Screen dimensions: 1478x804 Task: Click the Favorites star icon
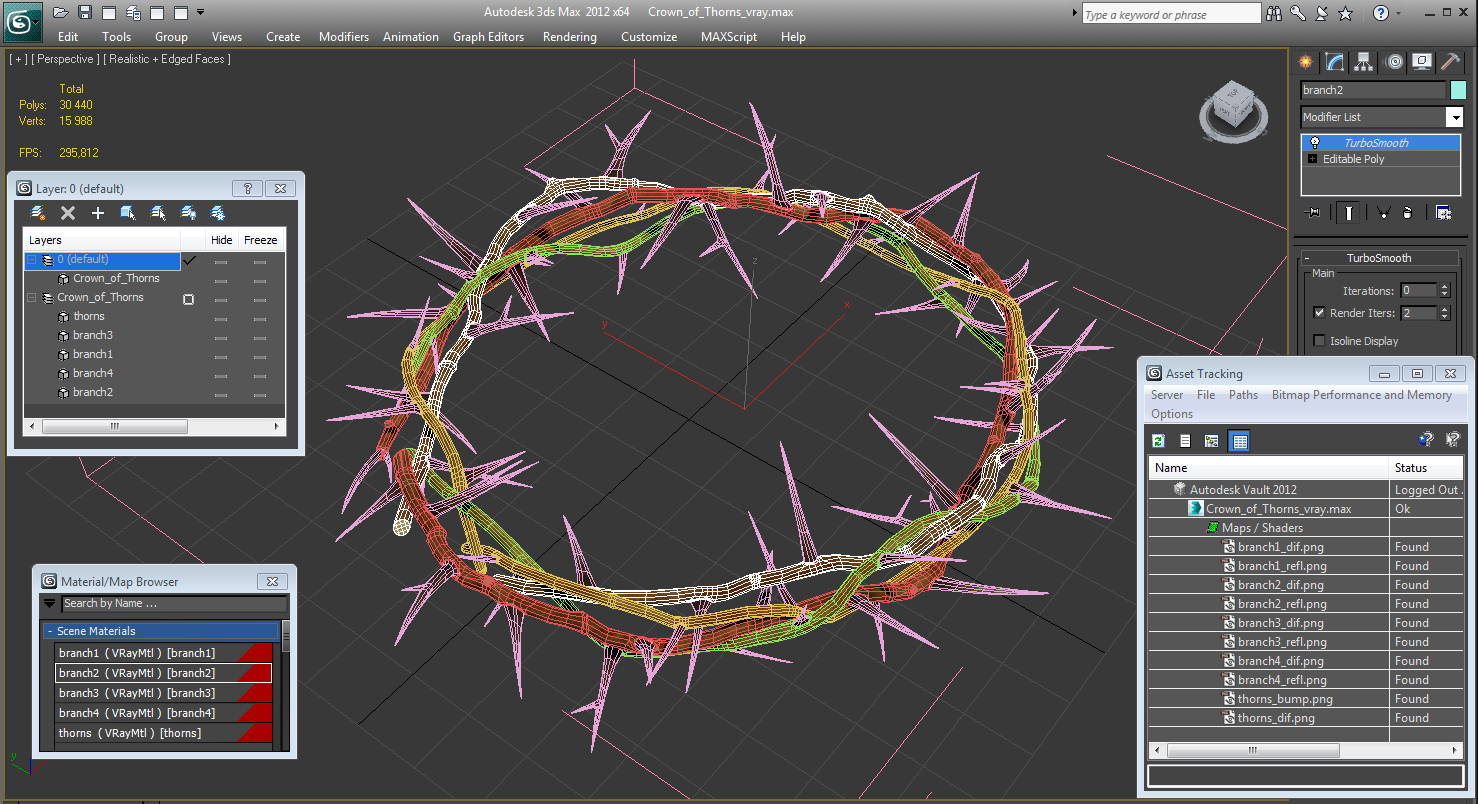click(1346, 13)
